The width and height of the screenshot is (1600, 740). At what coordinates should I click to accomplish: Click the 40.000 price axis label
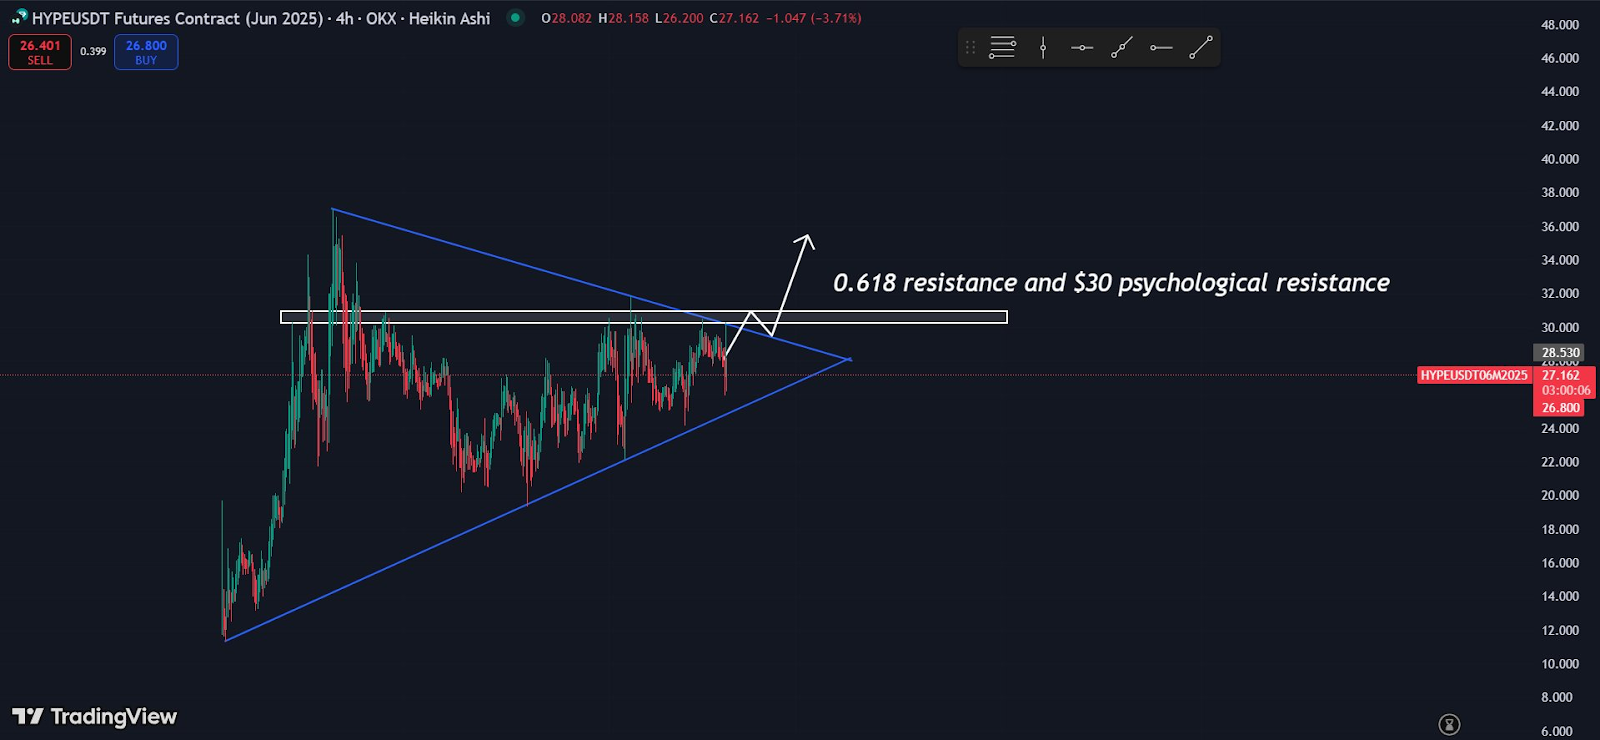coord(1560,159)
